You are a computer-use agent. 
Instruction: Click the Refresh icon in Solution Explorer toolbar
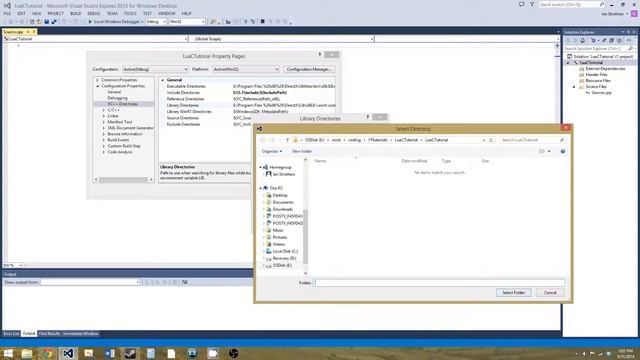tap(604, 40)
